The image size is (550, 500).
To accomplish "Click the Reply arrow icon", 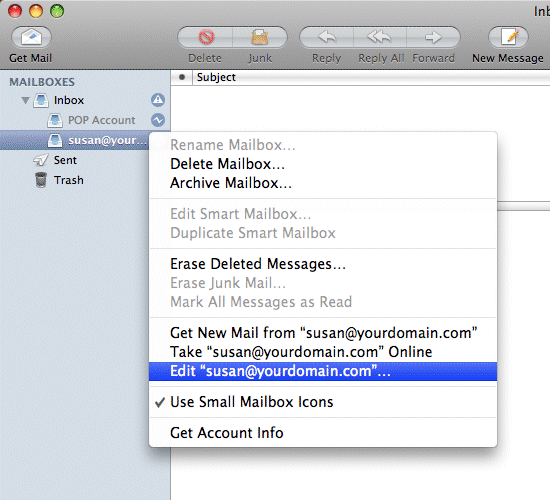I will click(327, 37).
